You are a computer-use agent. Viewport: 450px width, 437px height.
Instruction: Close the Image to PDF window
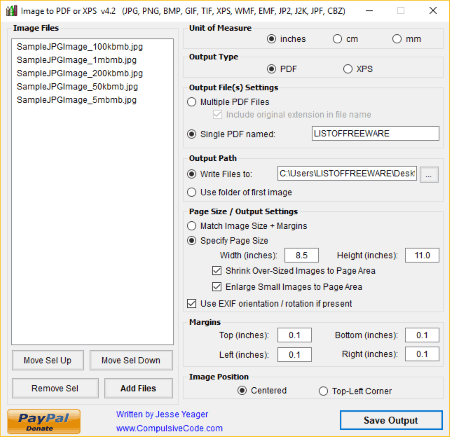pyautogui.click(x=433, y=11)
